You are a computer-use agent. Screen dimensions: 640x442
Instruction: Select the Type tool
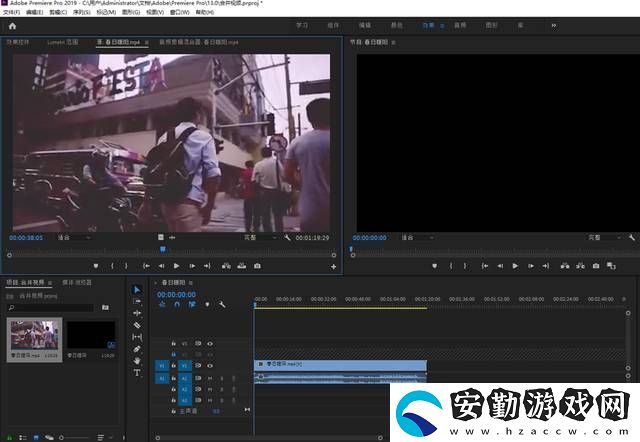pos(137,373)
